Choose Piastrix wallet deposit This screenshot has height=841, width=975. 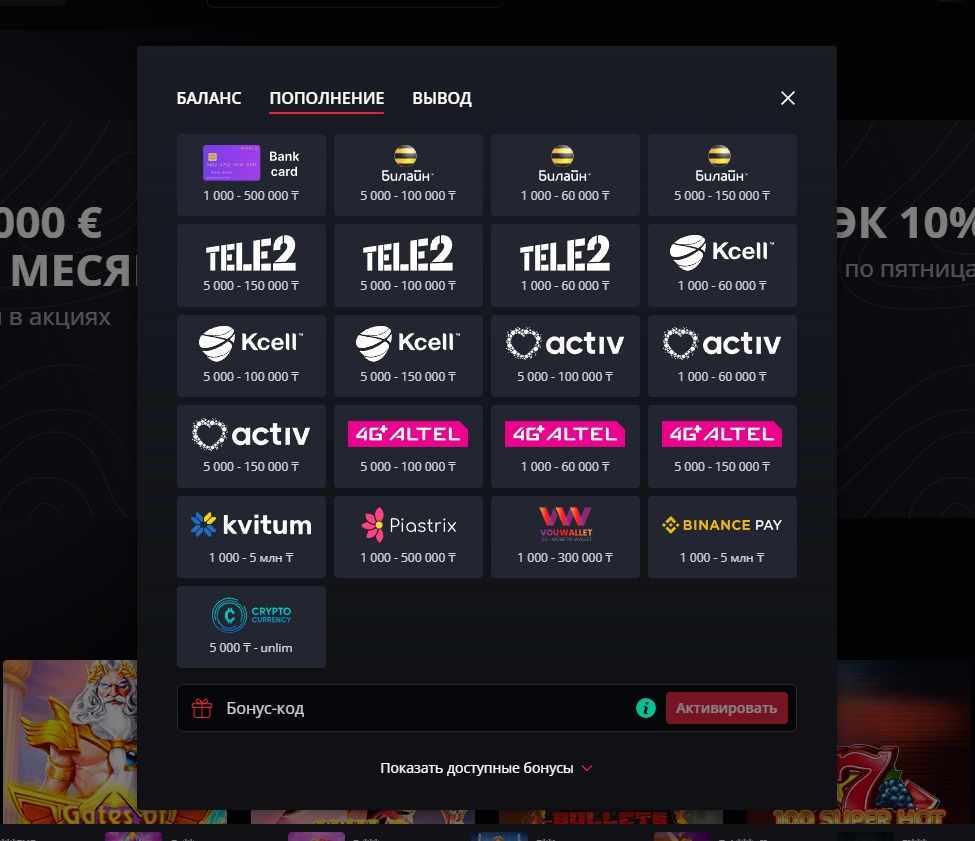(x=408, y=537)
